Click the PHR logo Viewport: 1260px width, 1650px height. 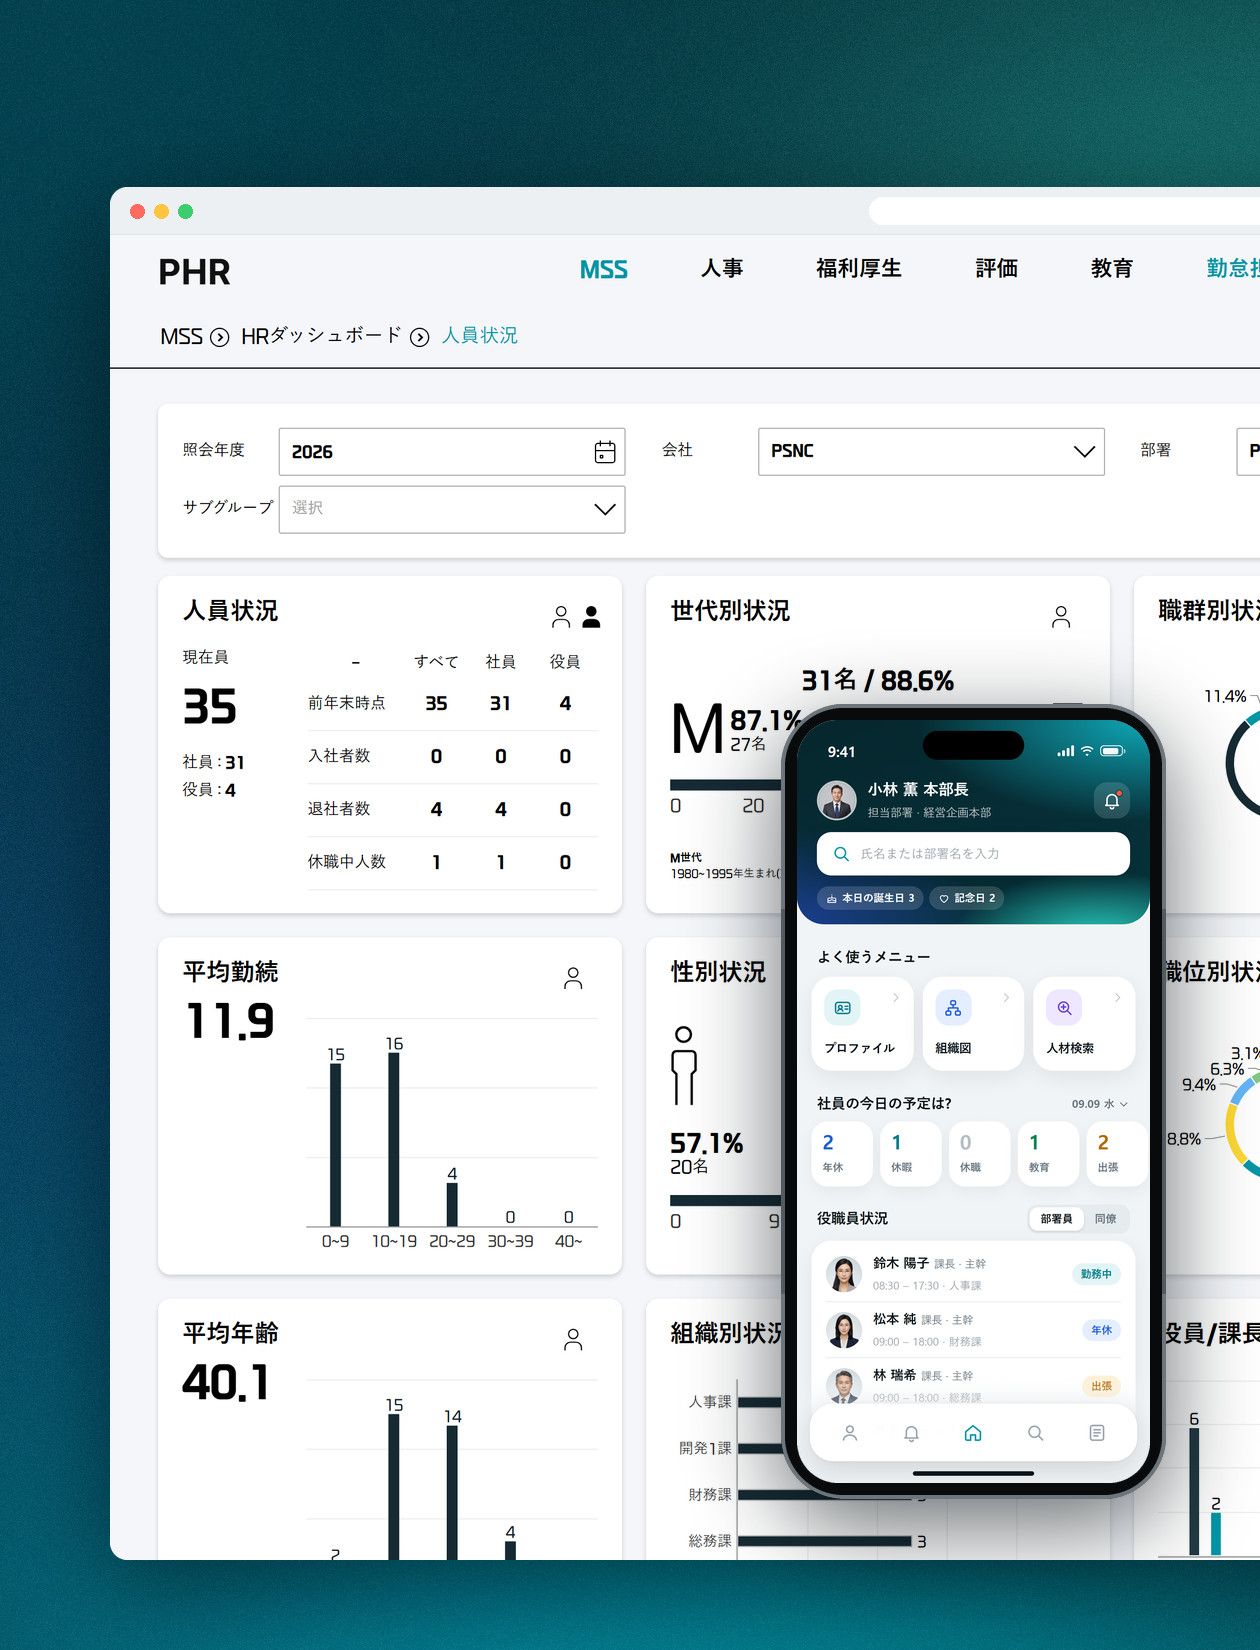click(194, 272)
